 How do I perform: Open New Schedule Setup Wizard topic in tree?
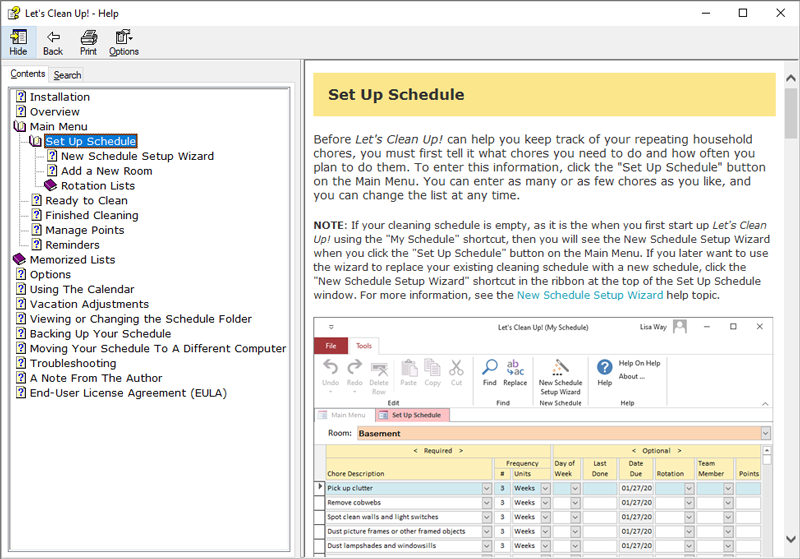click(137, 156)
